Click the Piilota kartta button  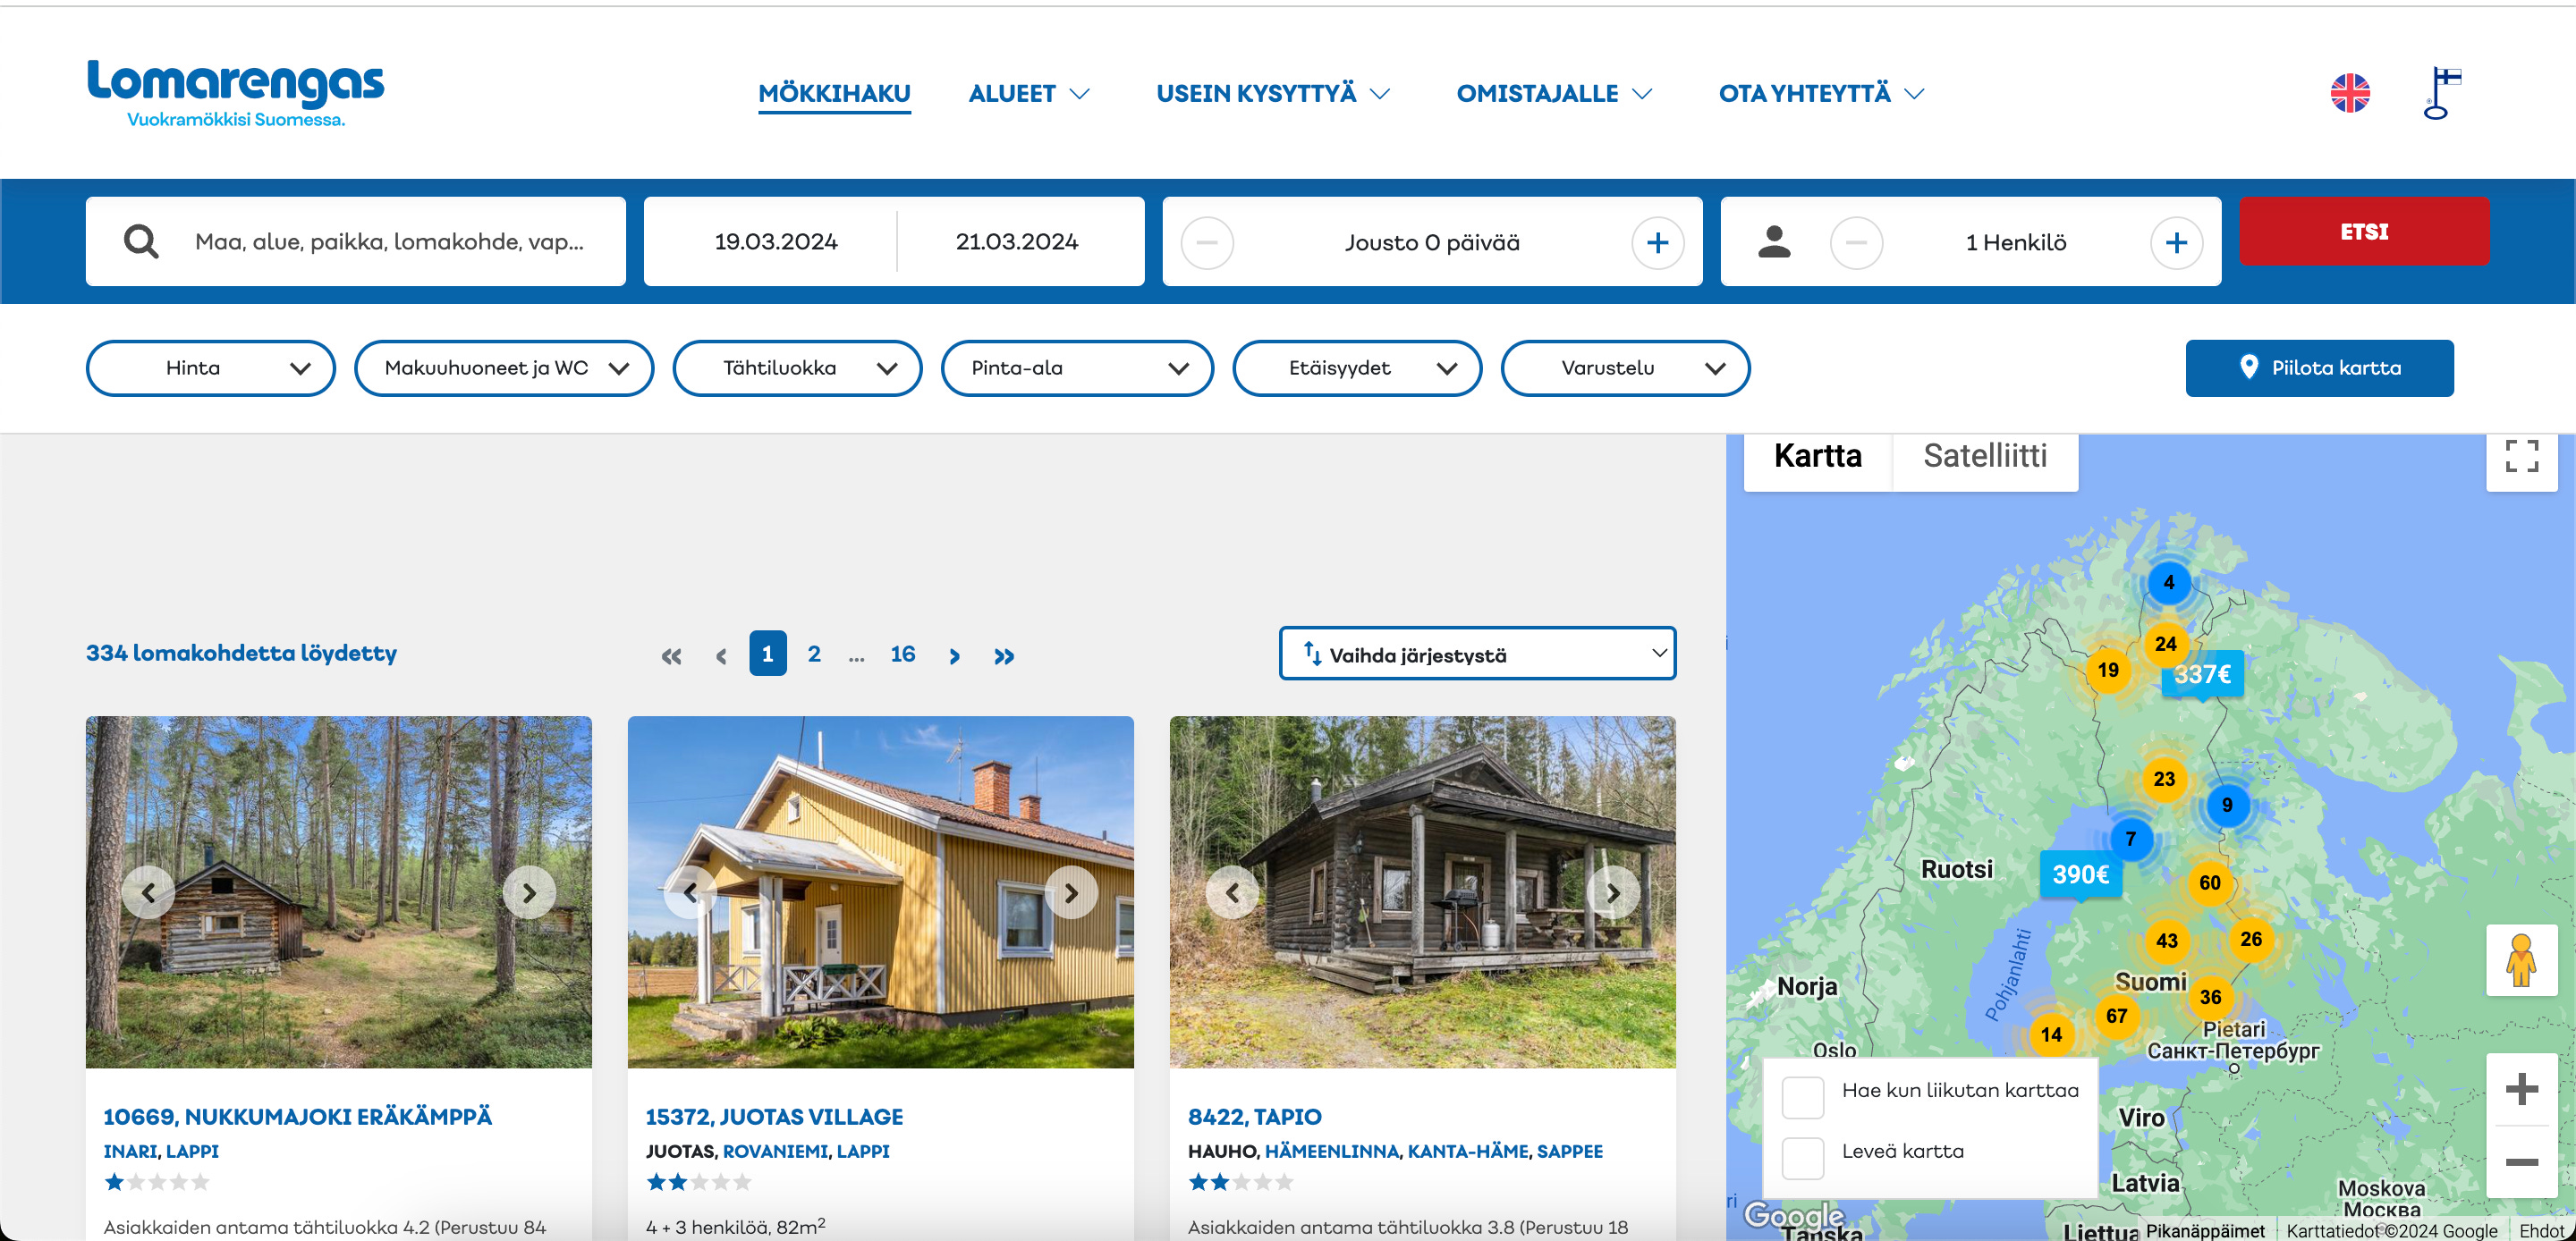coord(2318,368)
